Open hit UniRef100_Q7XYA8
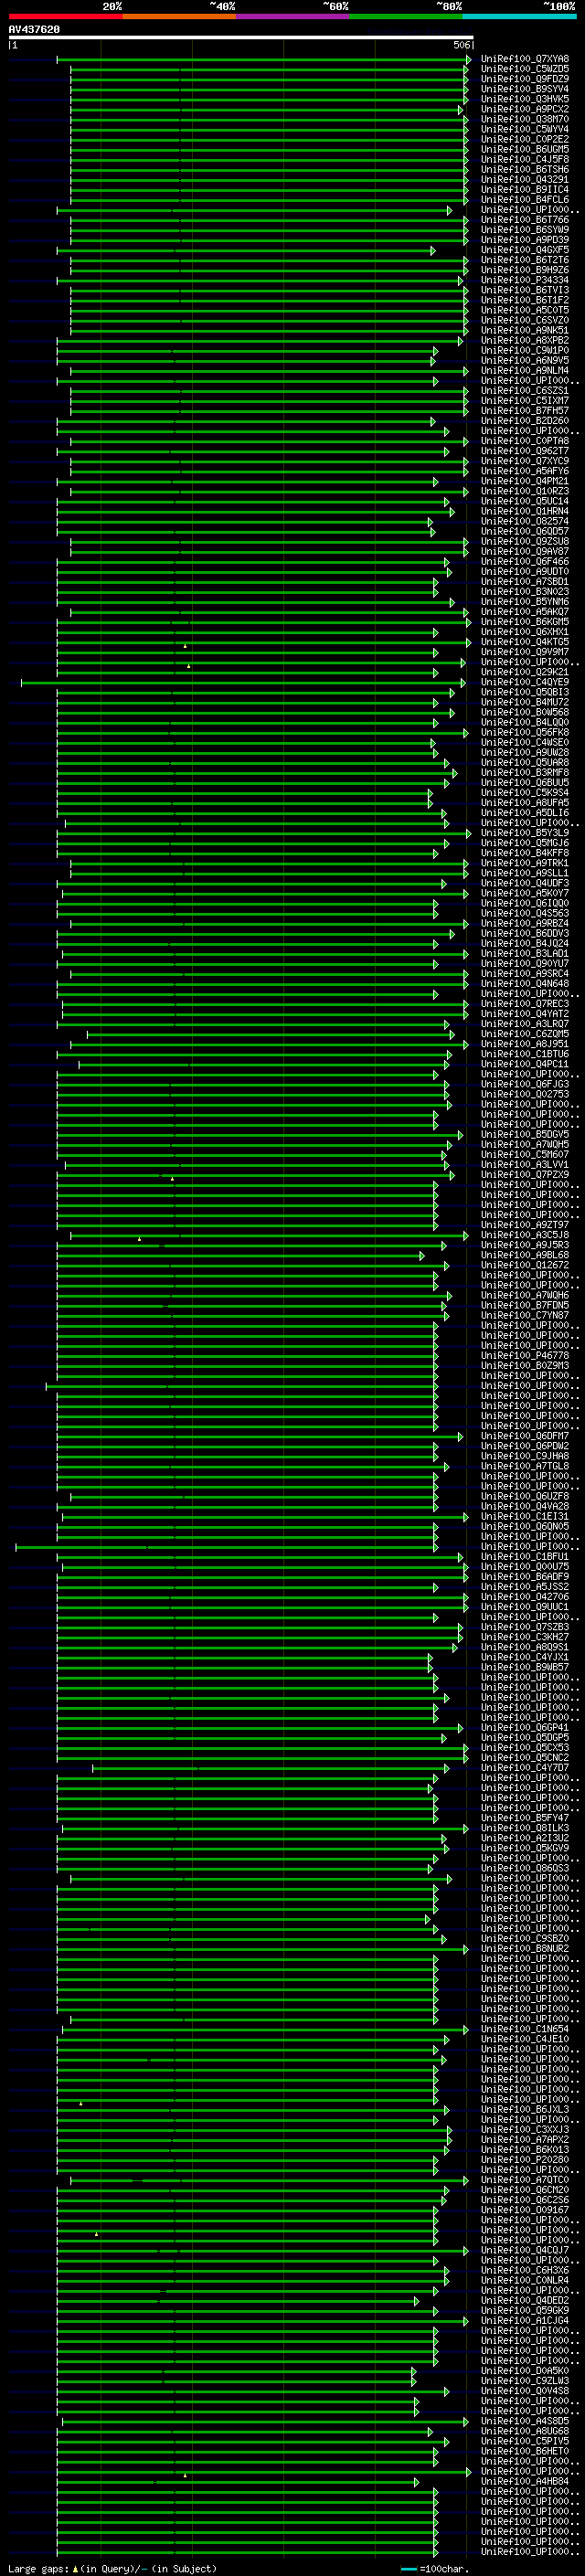 click(525, 59)
